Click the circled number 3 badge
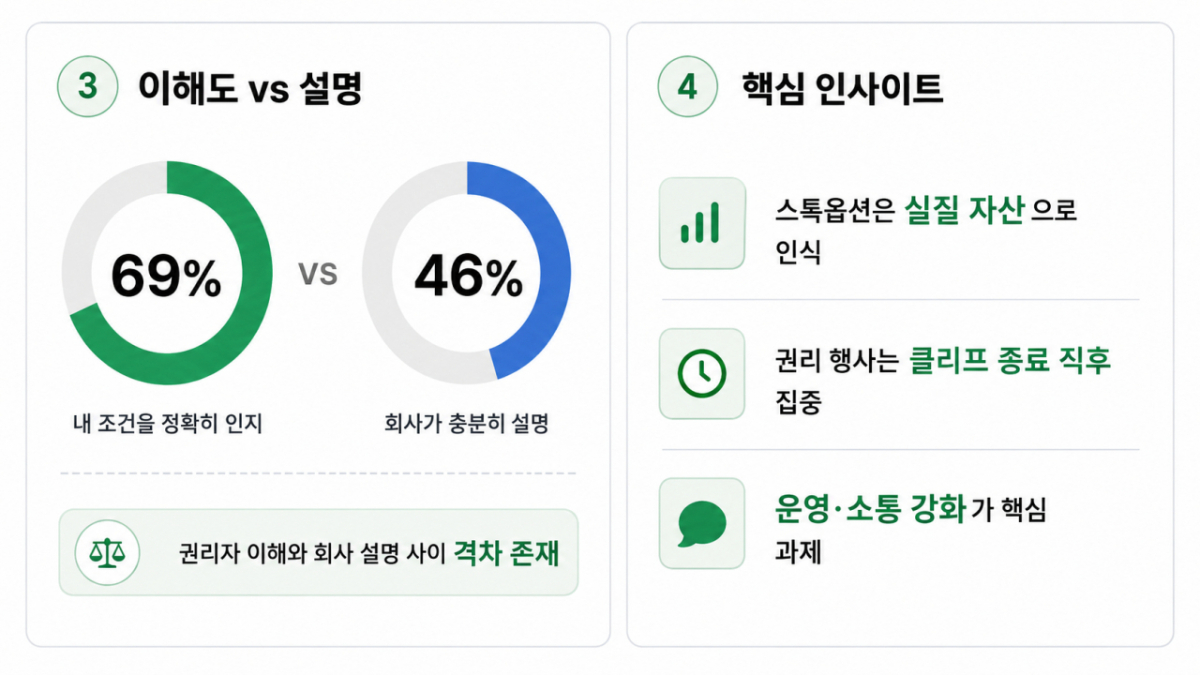The width and height of the screenshot is (1200, 675). [x=88, y=87]
